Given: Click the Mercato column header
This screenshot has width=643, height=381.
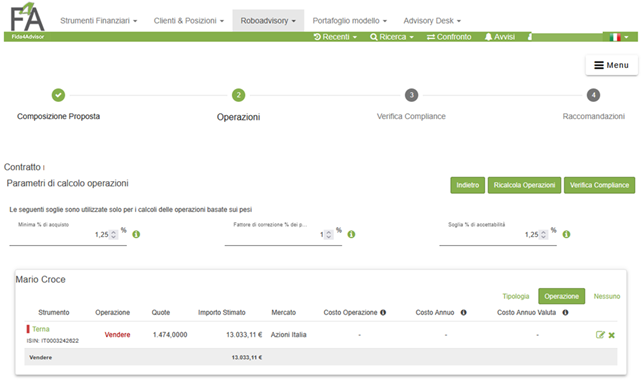Looking at the screenshot, I should (283, 313).
